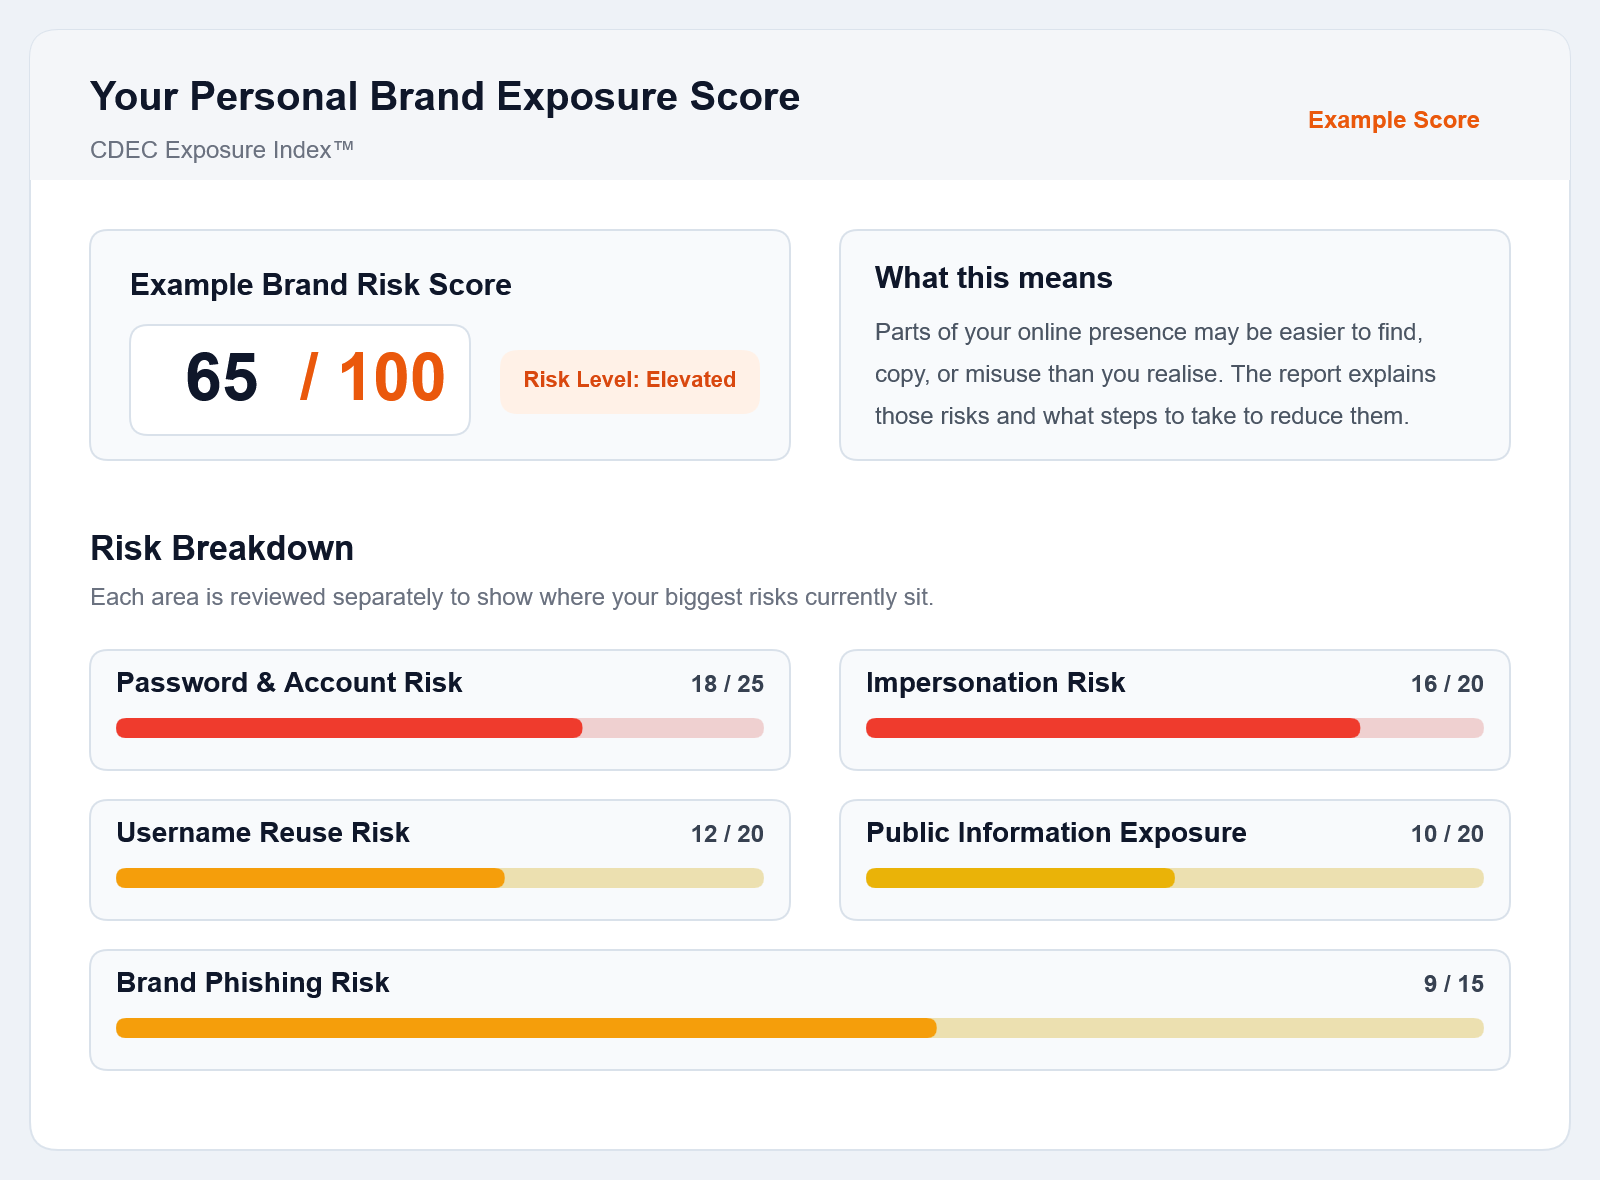1600x1180 pixels.
Task: Click the Public Information Exposure progress bar
Action: pos(1175,878)
